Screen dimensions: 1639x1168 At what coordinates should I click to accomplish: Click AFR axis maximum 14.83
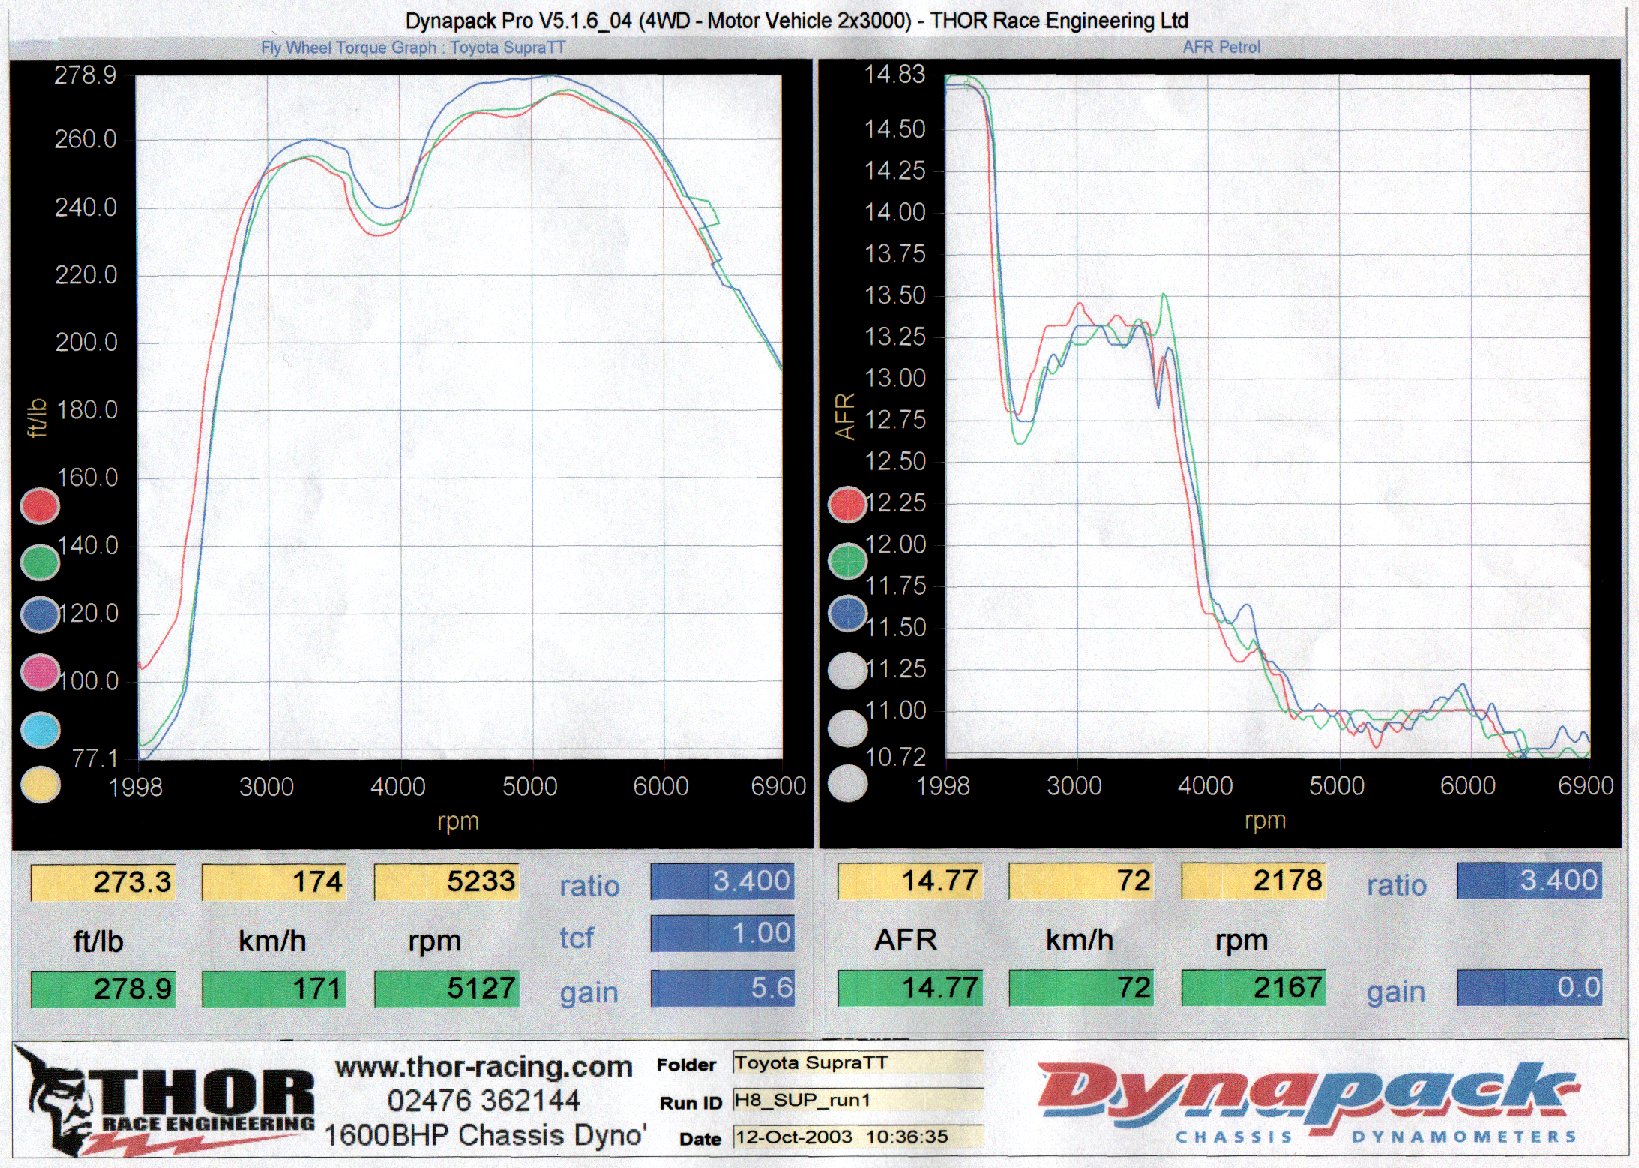click(895, 74)
